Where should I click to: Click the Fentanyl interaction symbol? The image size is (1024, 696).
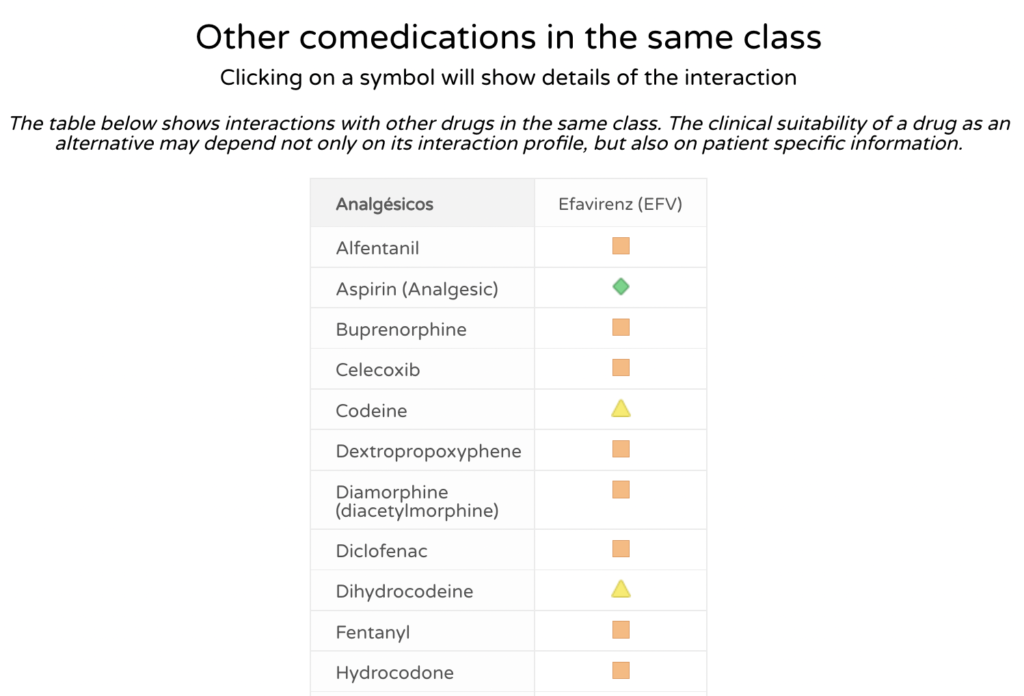click(x=620, y=630)
